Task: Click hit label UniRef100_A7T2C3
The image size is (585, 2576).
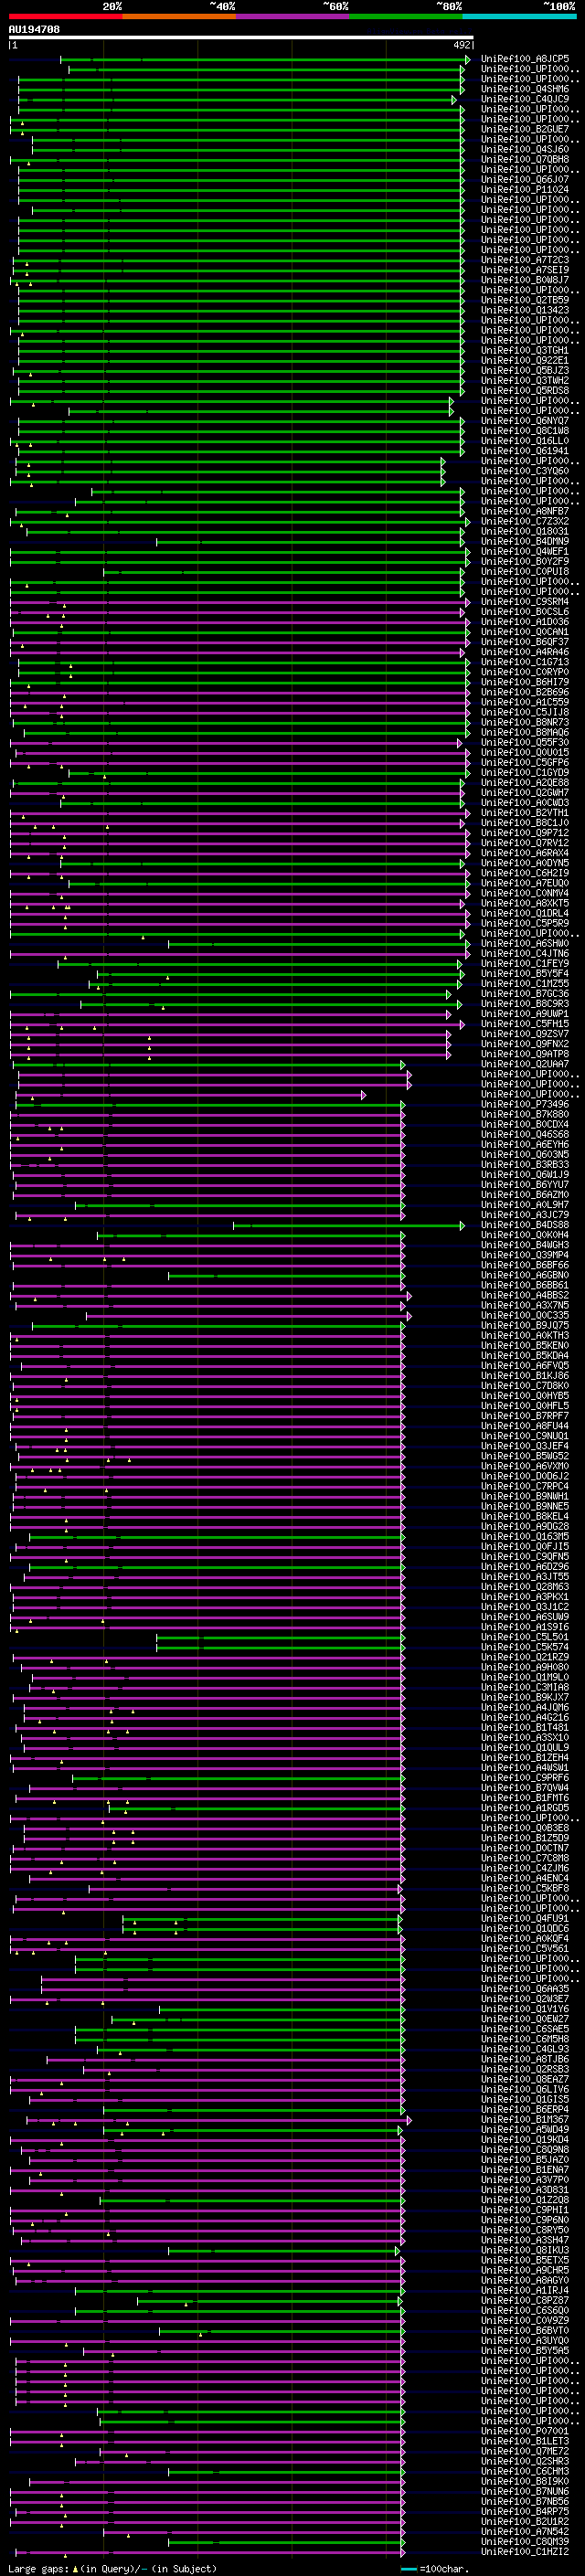Action: [525, 260]
